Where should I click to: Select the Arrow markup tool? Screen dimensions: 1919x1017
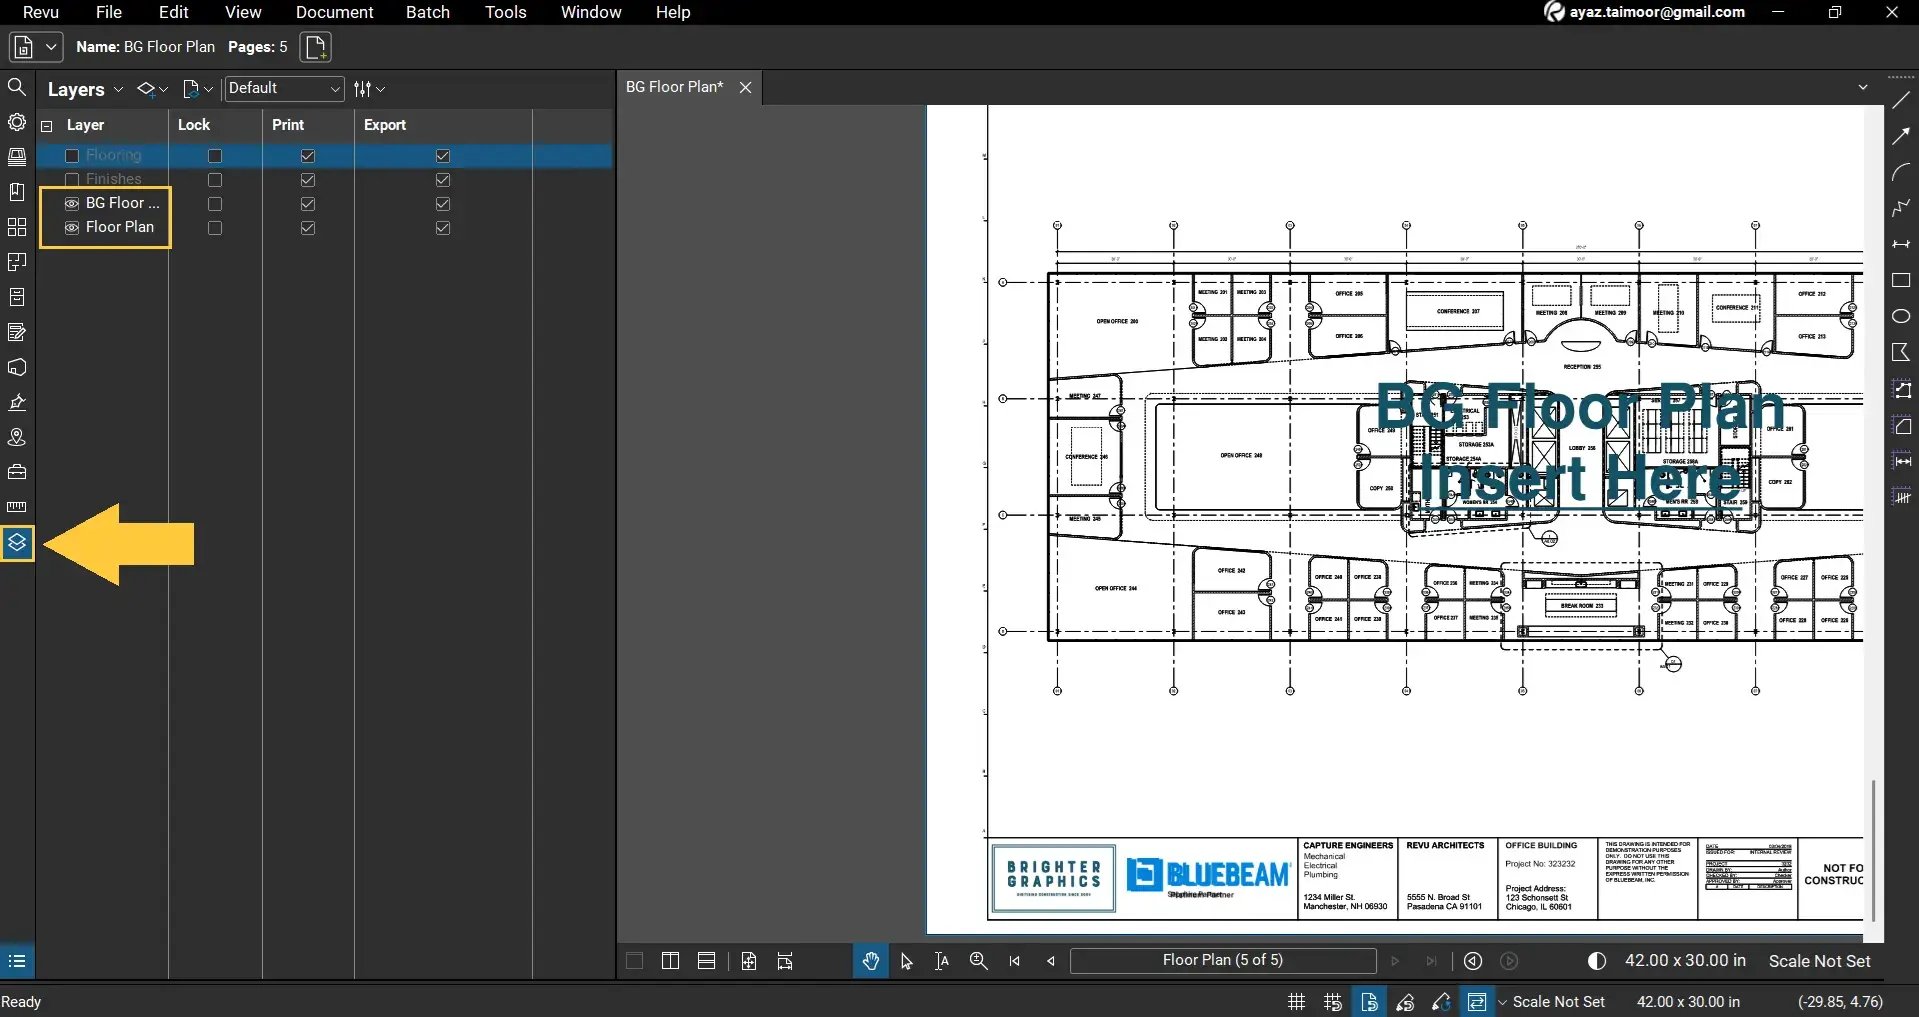click(1902, 135)
